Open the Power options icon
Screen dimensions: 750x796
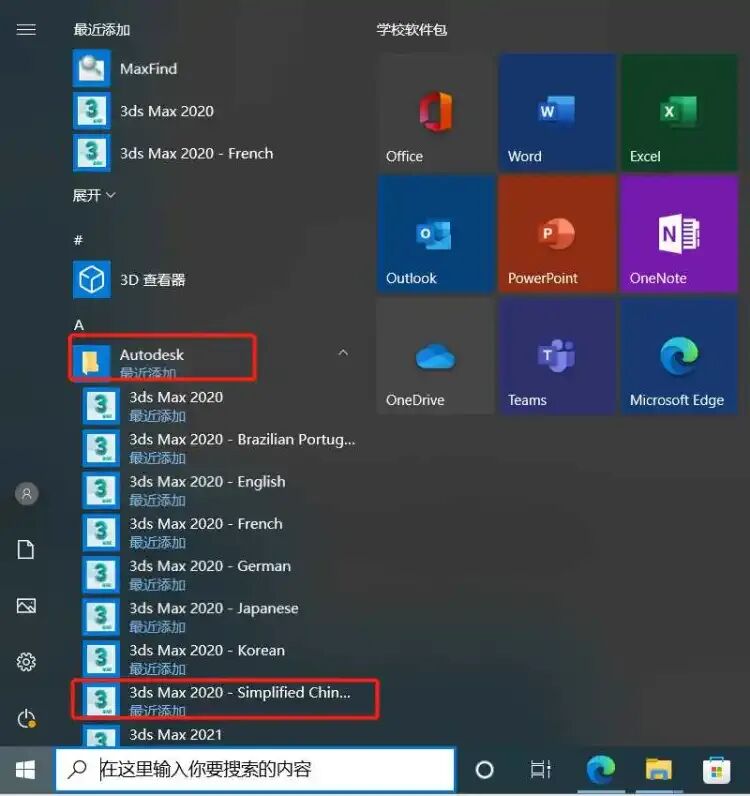pos(26,718)
